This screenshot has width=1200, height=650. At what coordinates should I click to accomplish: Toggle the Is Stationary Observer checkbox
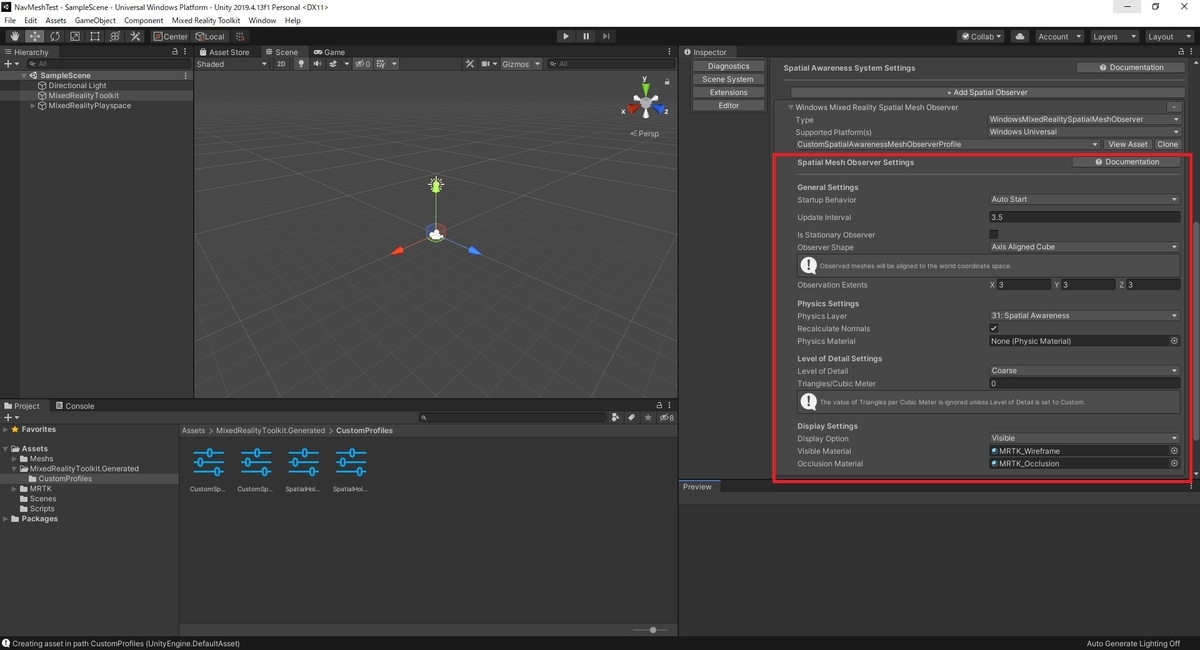point(993,234)
